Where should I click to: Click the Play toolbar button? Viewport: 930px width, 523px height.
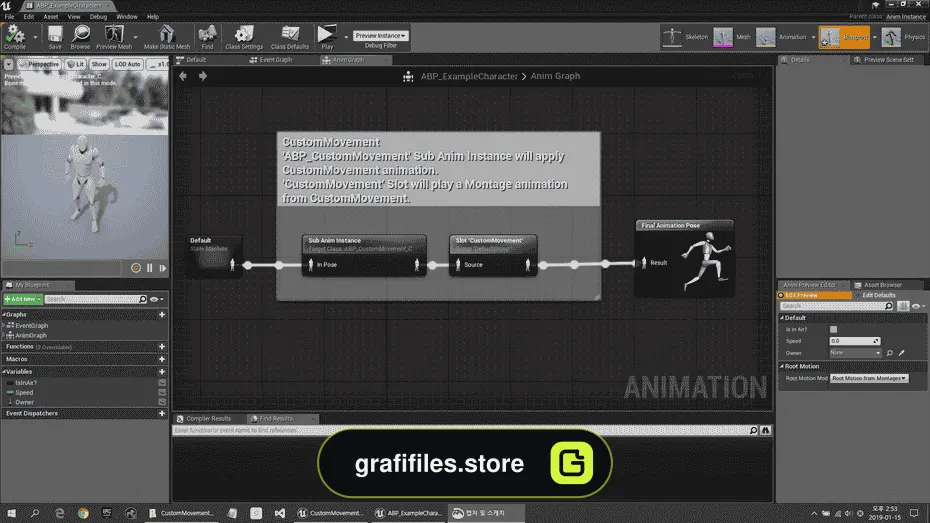click(x=326, y=37)
